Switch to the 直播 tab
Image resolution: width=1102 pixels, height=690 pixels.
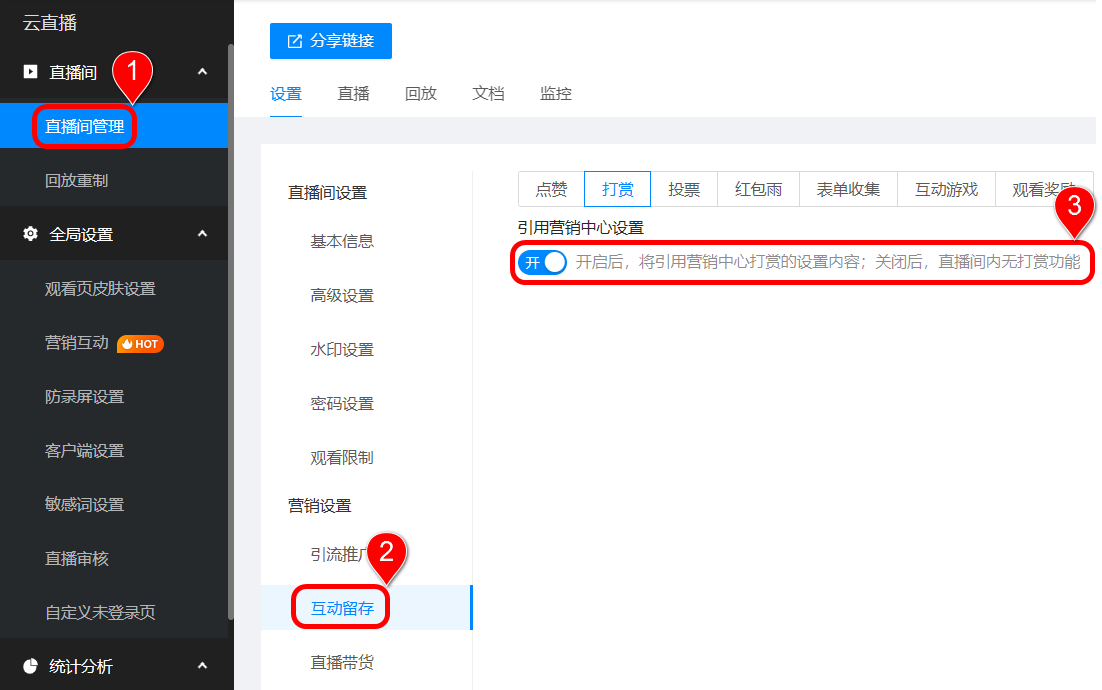point(353,94)
